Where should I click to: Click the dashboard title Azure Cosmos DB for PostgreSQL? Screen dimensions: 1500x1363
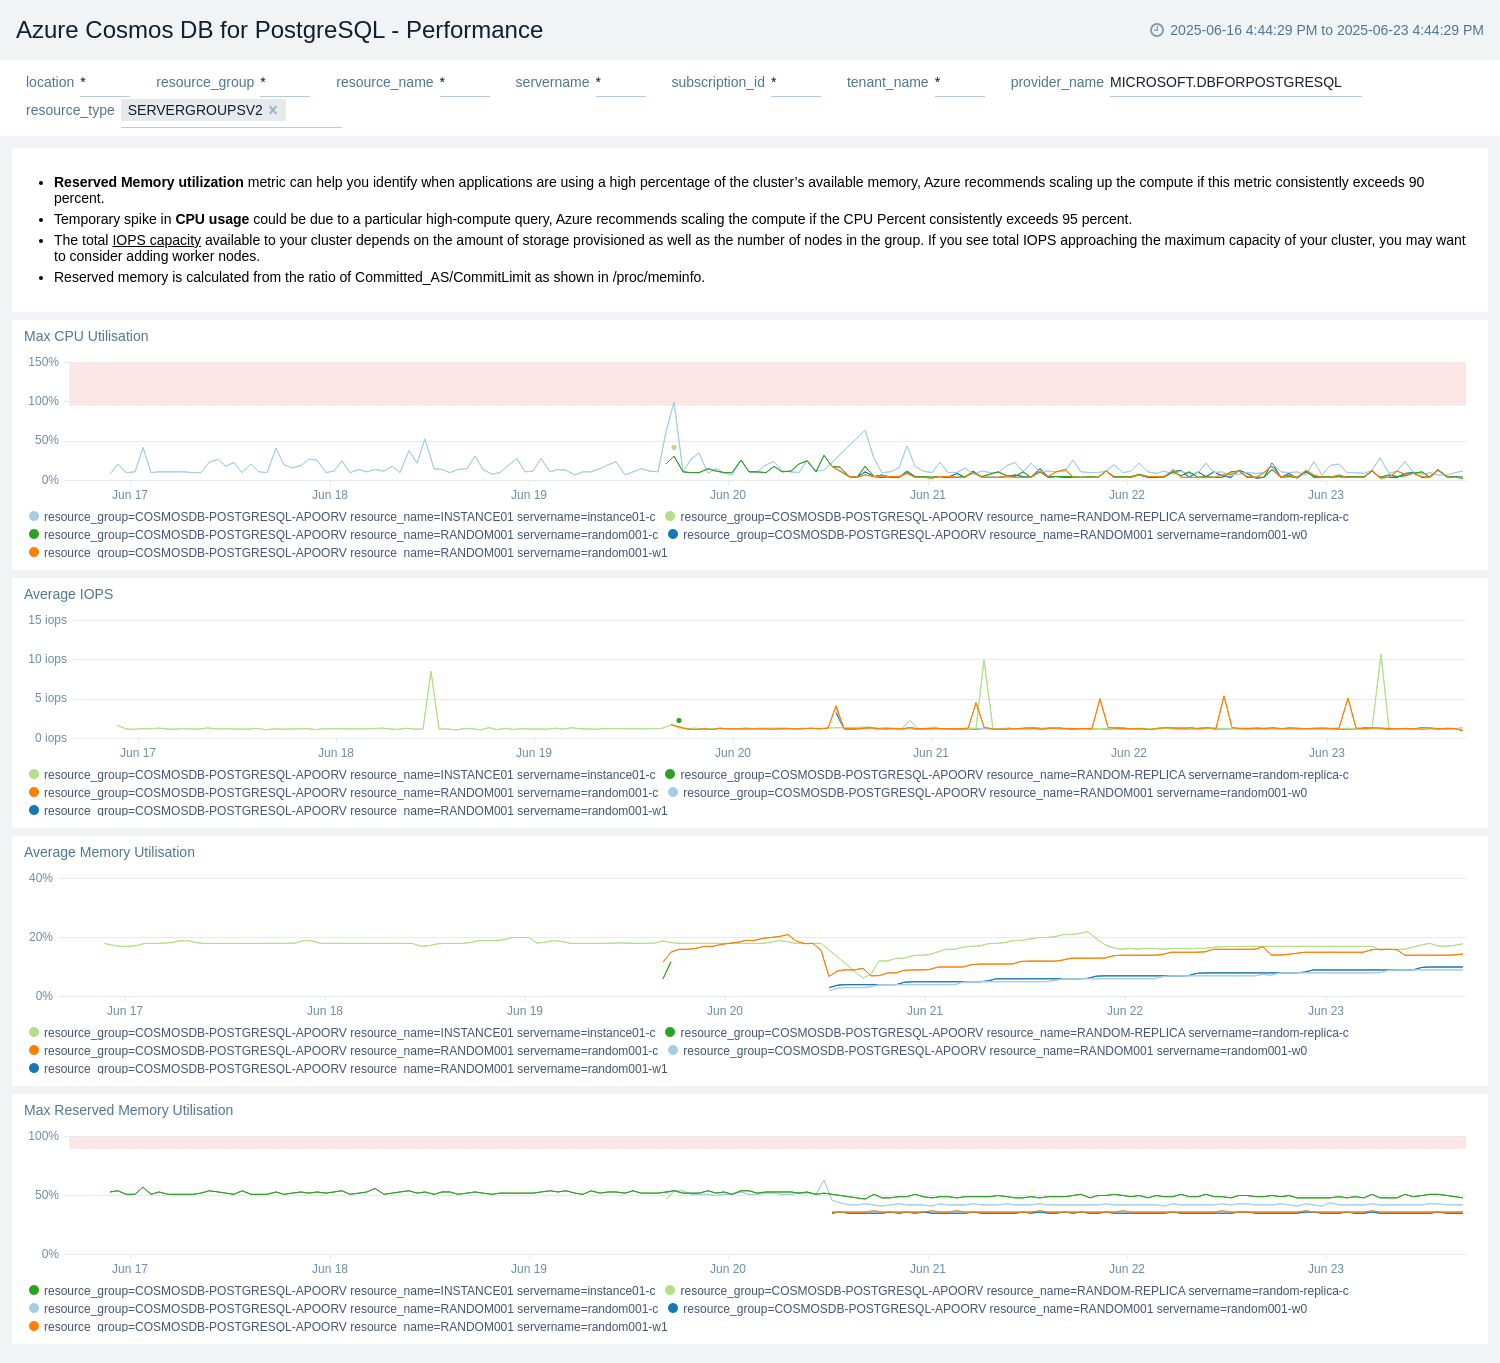tap(279, 30)
